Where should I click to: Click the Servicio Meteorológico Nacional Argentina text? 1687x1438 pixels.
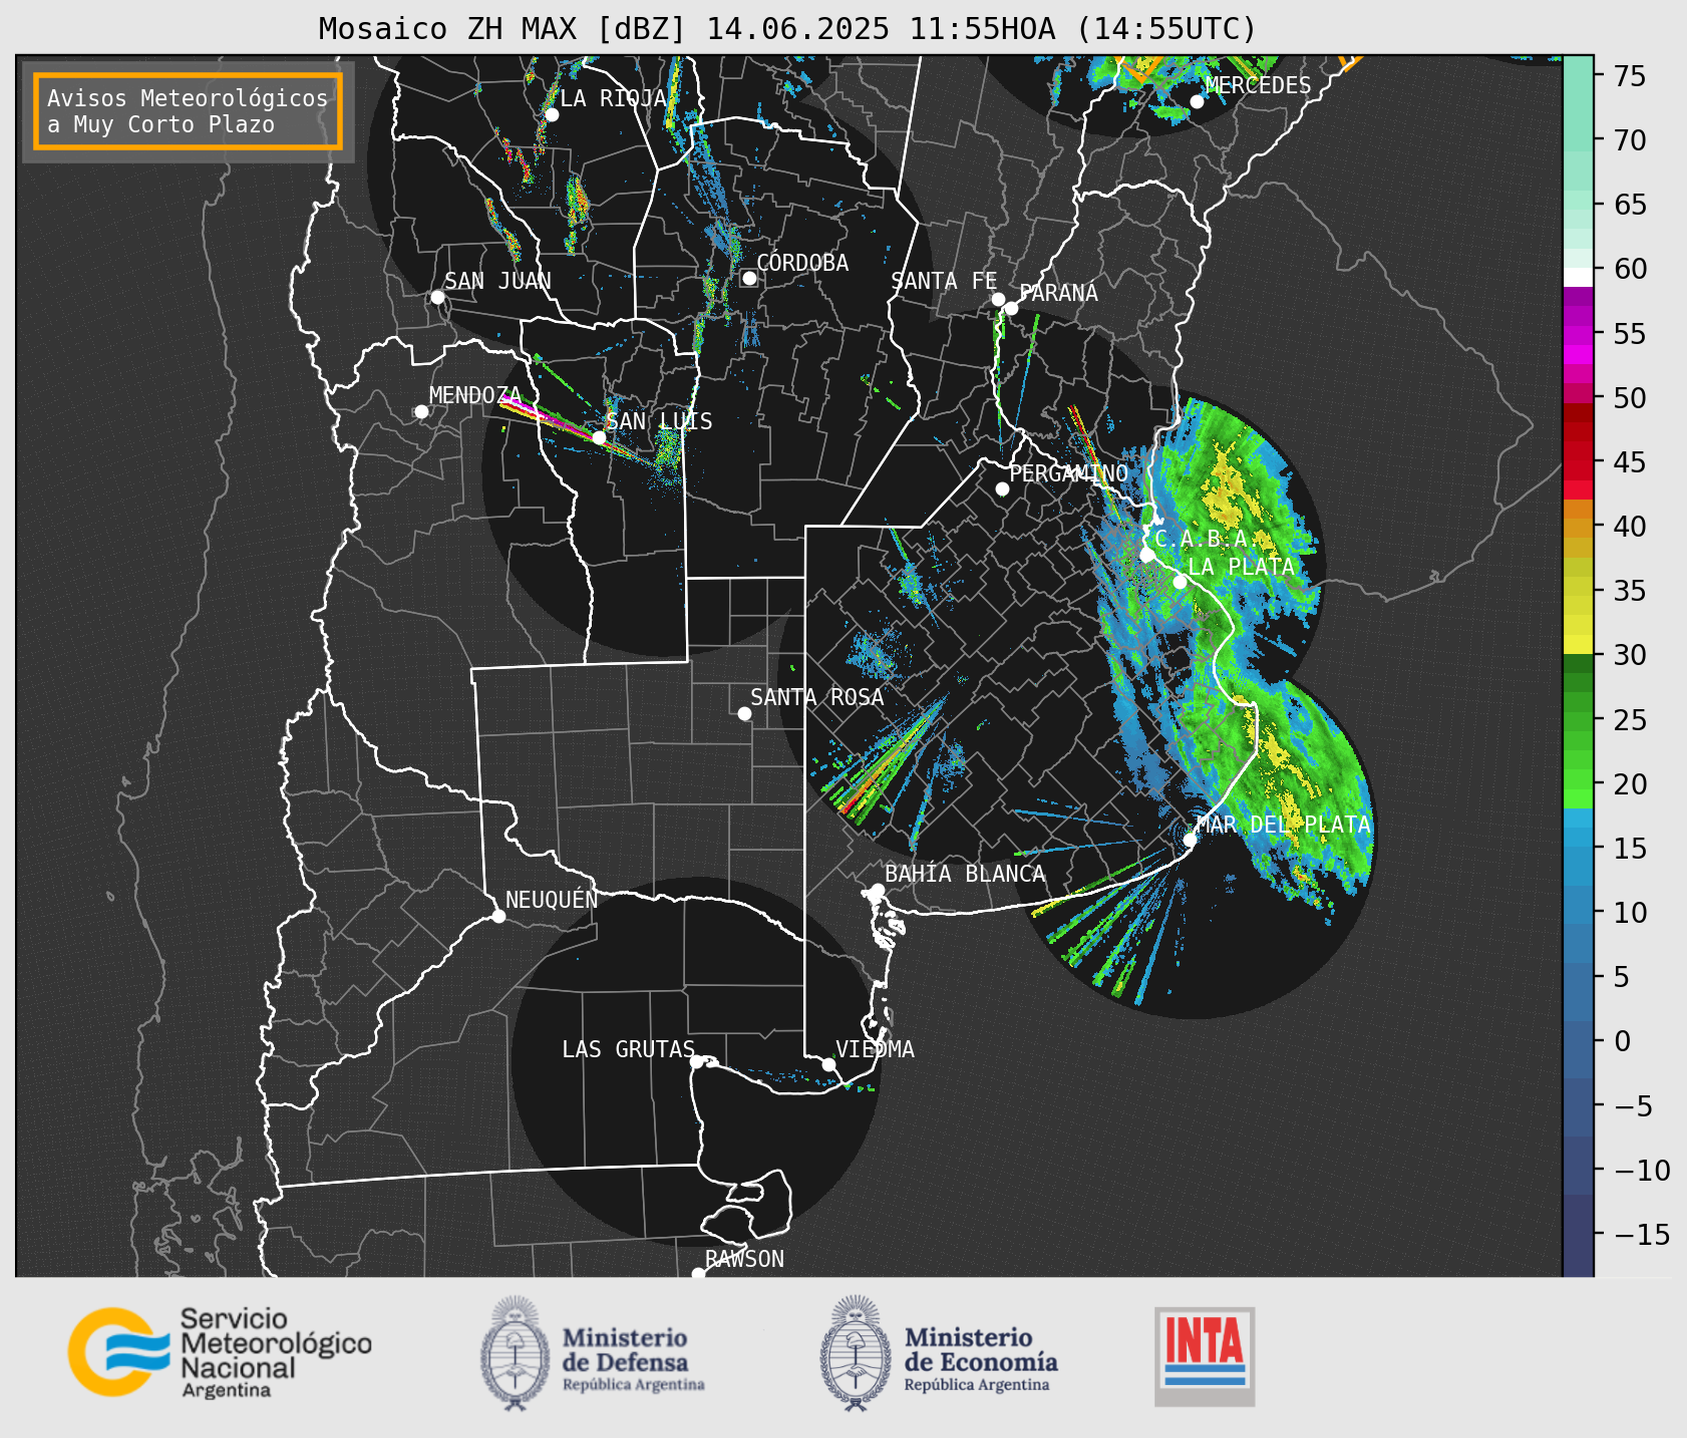tap(275, 1353)
